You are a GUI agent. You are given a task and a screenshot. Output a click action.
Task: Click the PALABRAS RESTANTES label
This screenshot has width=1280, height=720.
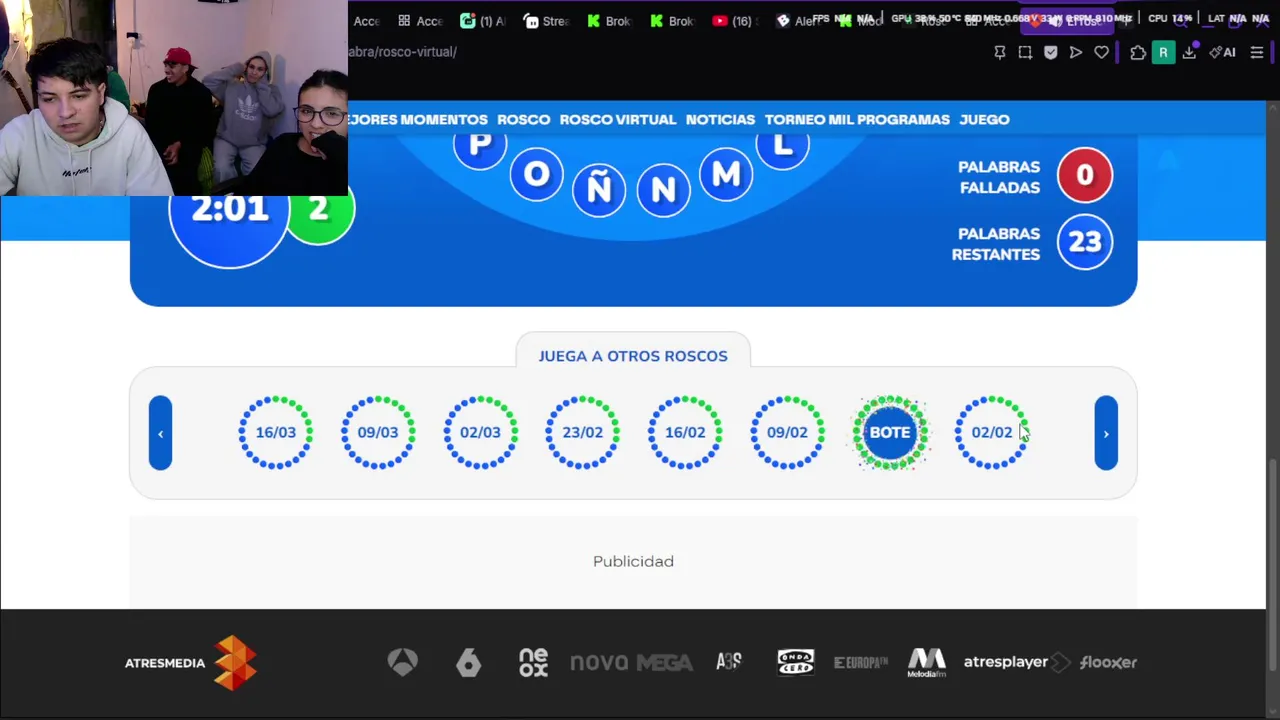tap(996, 244)
